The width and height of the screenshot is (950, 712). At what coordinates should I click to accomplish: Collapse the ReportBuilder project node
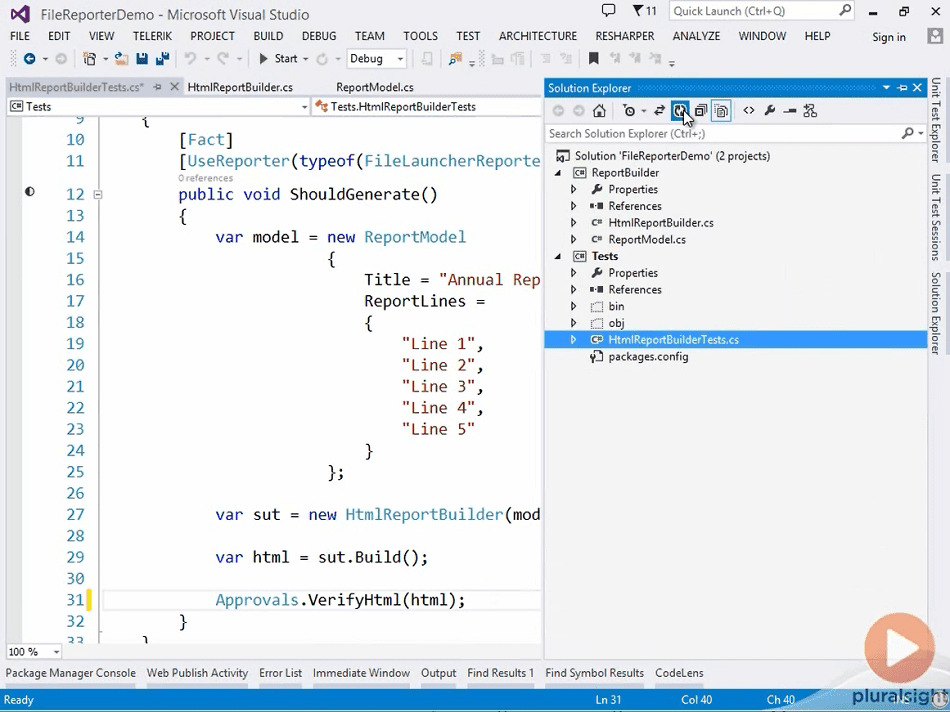click(x=558, y=173)
